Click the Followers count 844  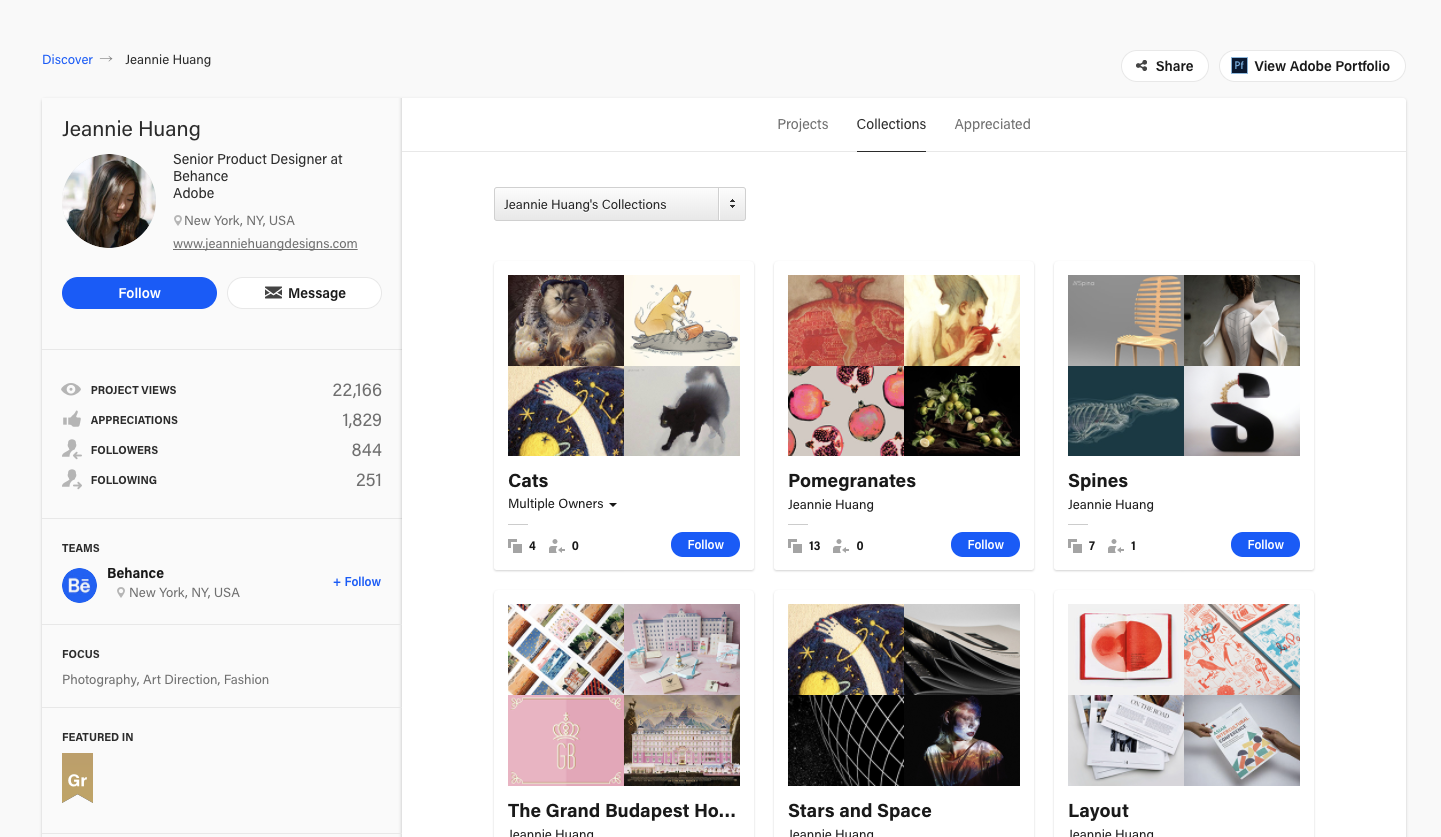tap(366, 450)
